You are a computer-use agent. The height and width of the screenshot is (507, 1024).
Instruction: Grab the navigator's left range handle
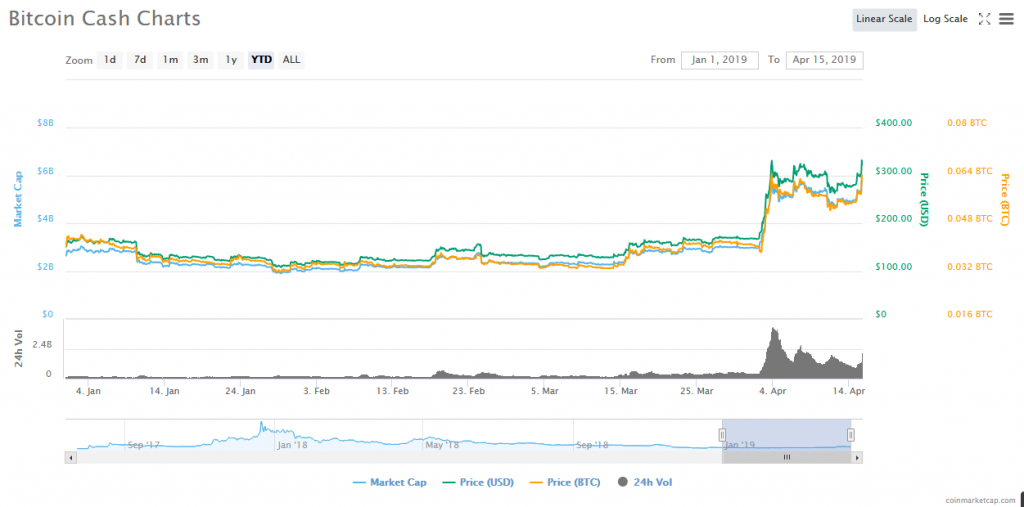click(722, 434)
